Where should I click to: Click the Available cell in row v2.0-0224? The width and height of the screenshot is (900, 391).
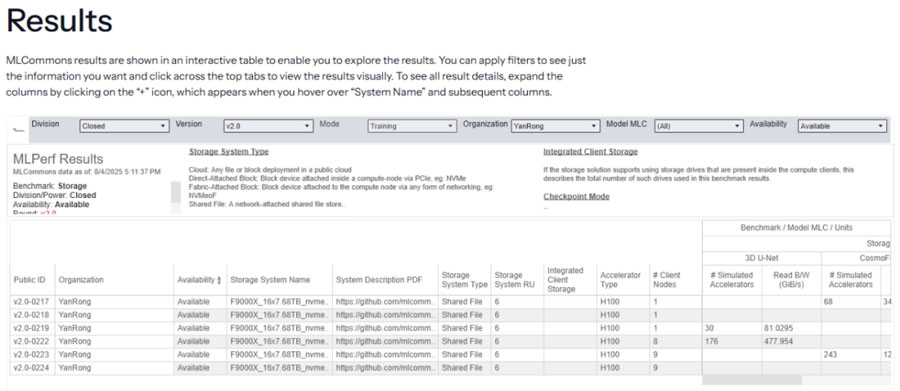pos(193,368)
